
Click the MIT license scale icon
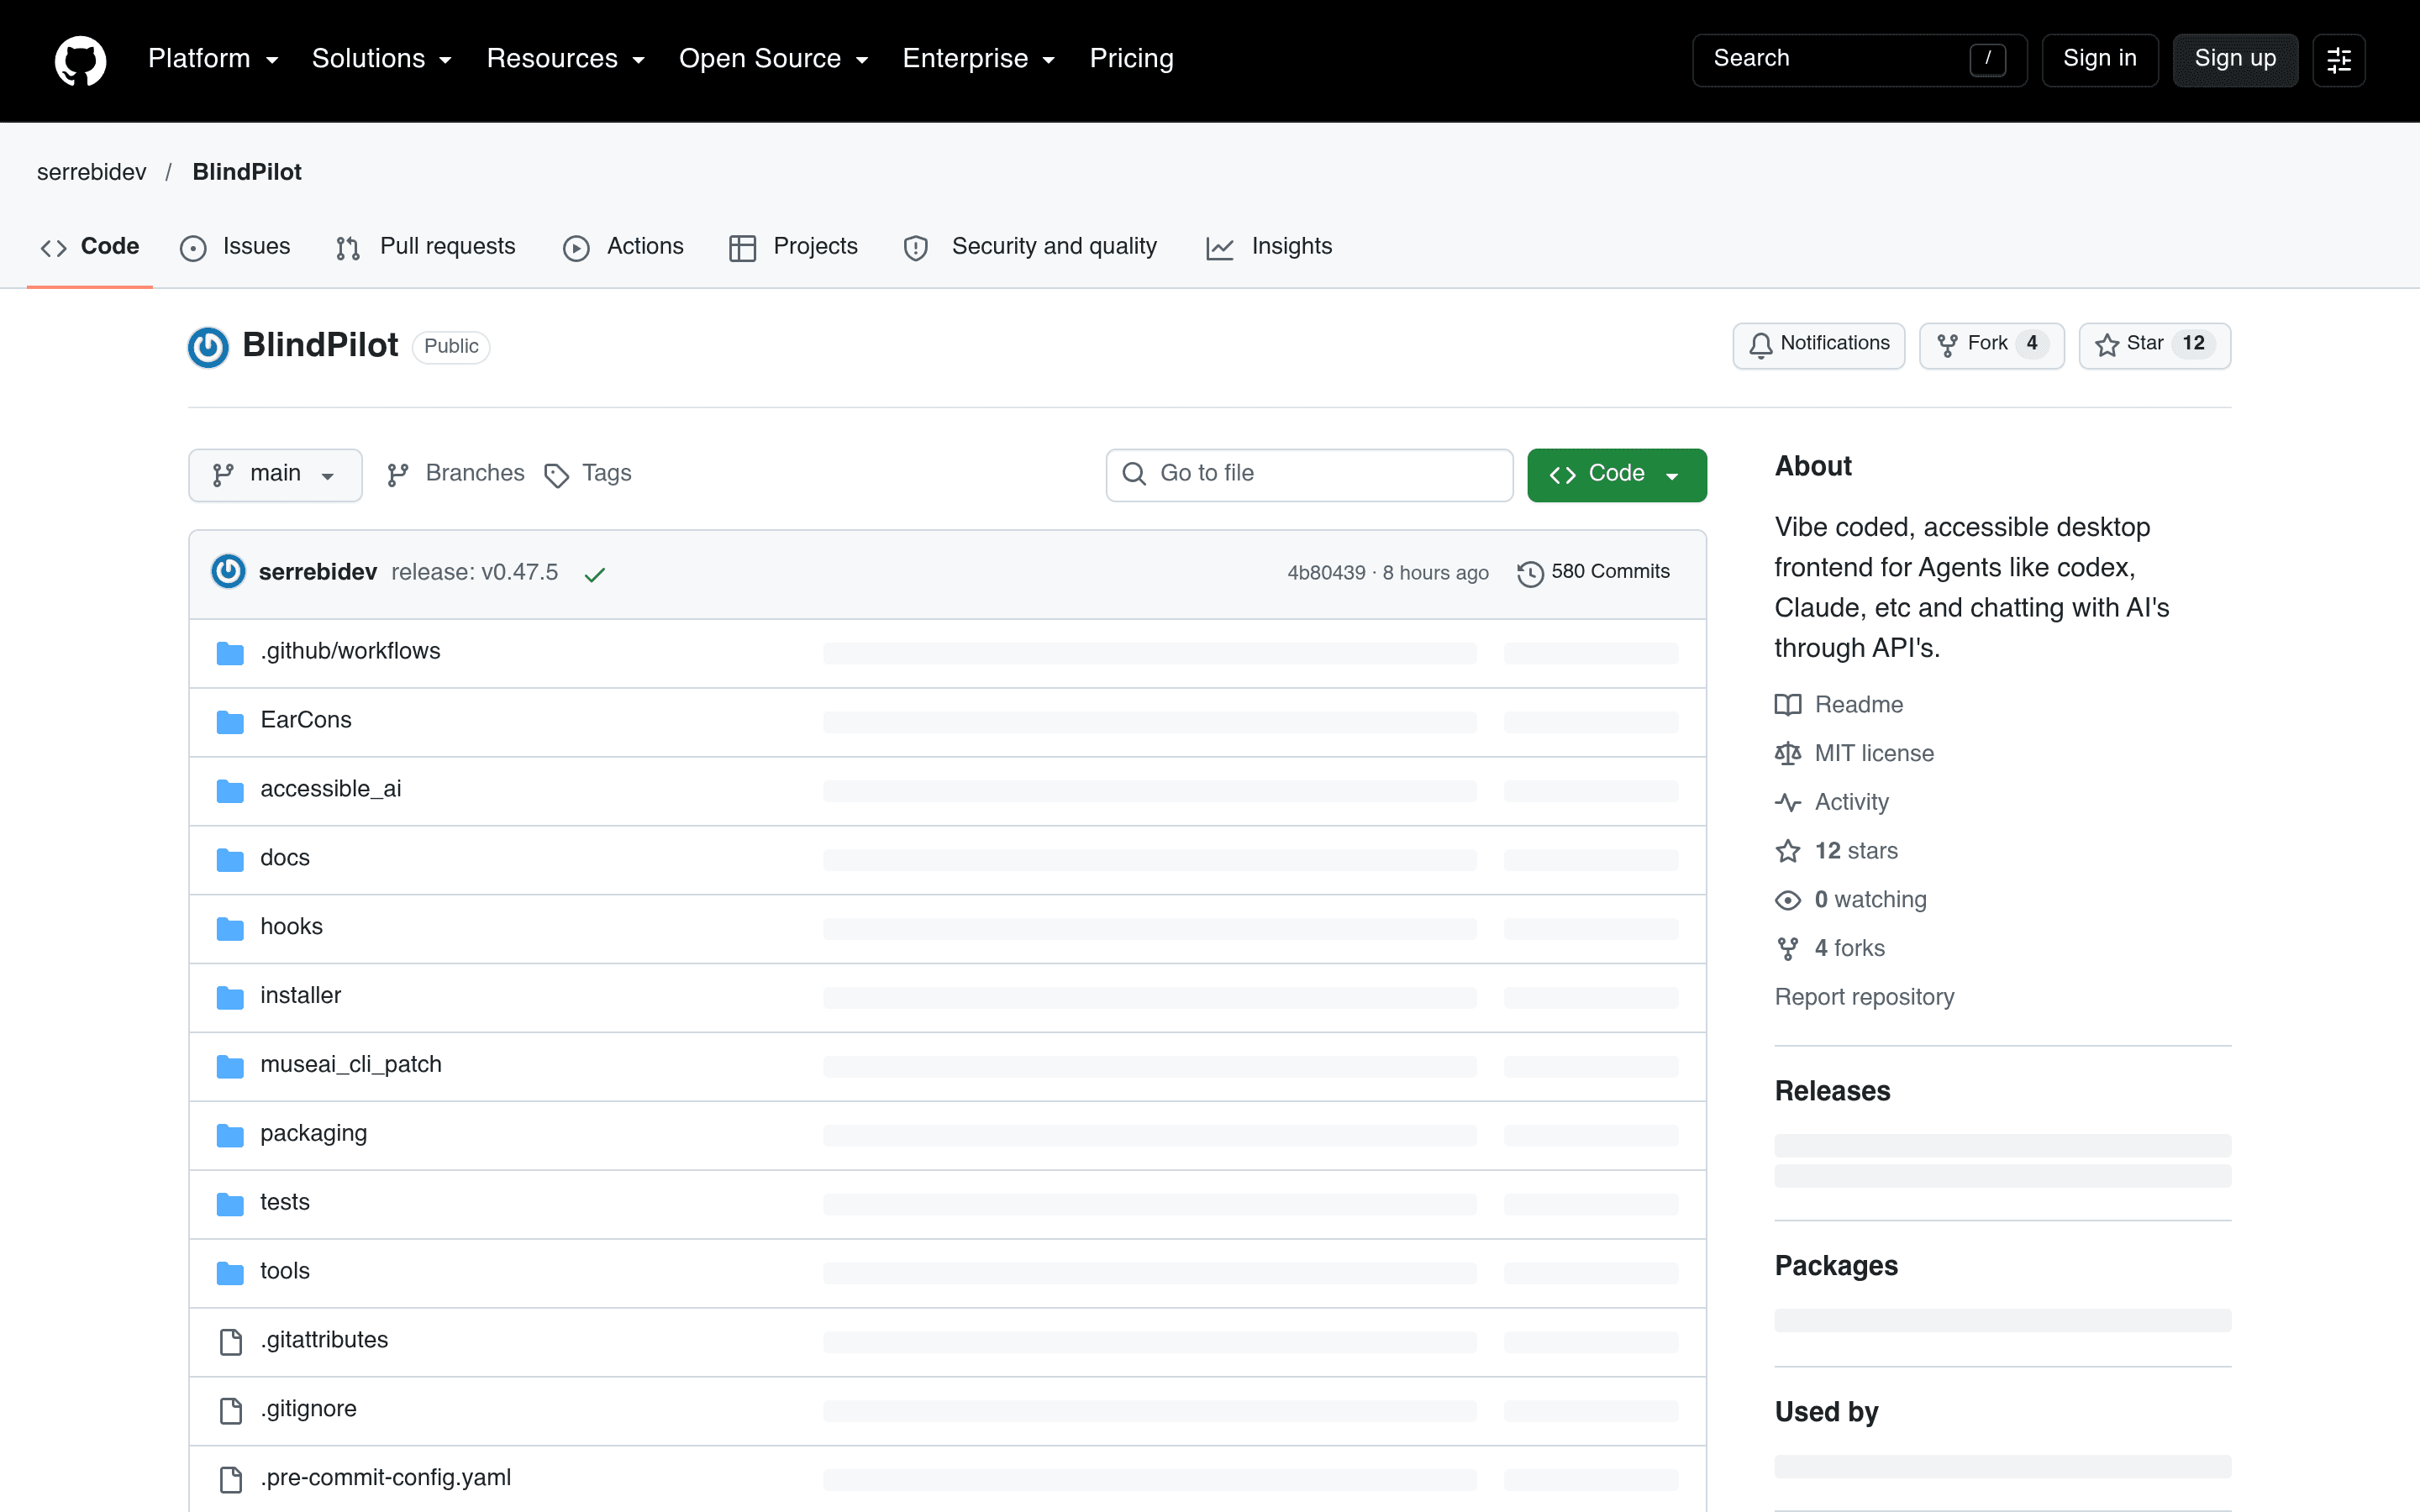click(1788, 754)
